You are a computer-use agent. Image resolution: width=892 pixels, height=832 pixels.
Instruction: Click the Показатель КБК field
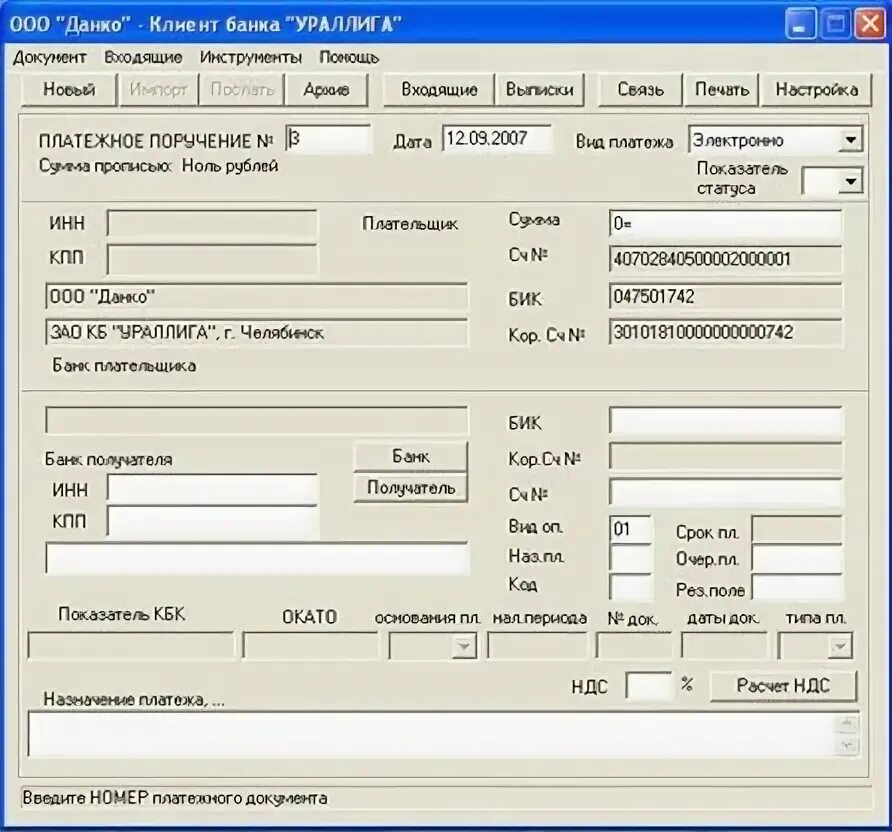click(x=130, y=645)
